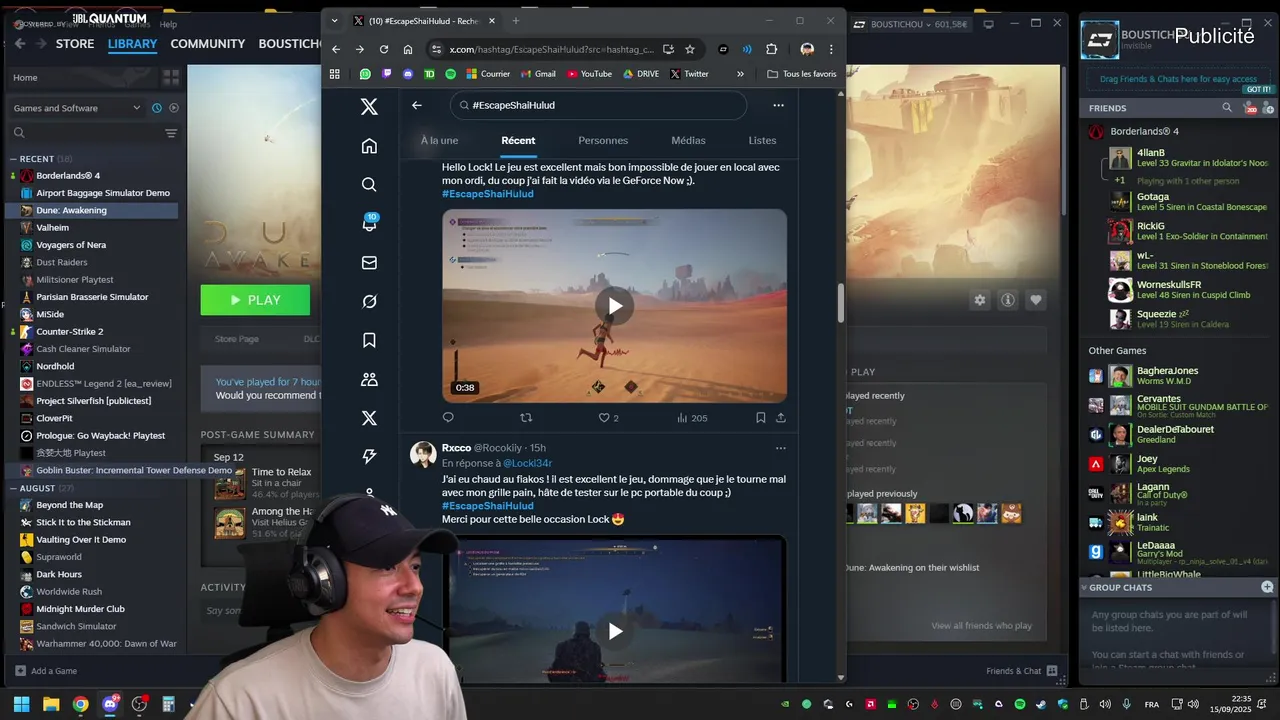This screenshot has width=1280, height=720.
Task: Retweet the GeForce Now video tweet
Action: [526, 418]
